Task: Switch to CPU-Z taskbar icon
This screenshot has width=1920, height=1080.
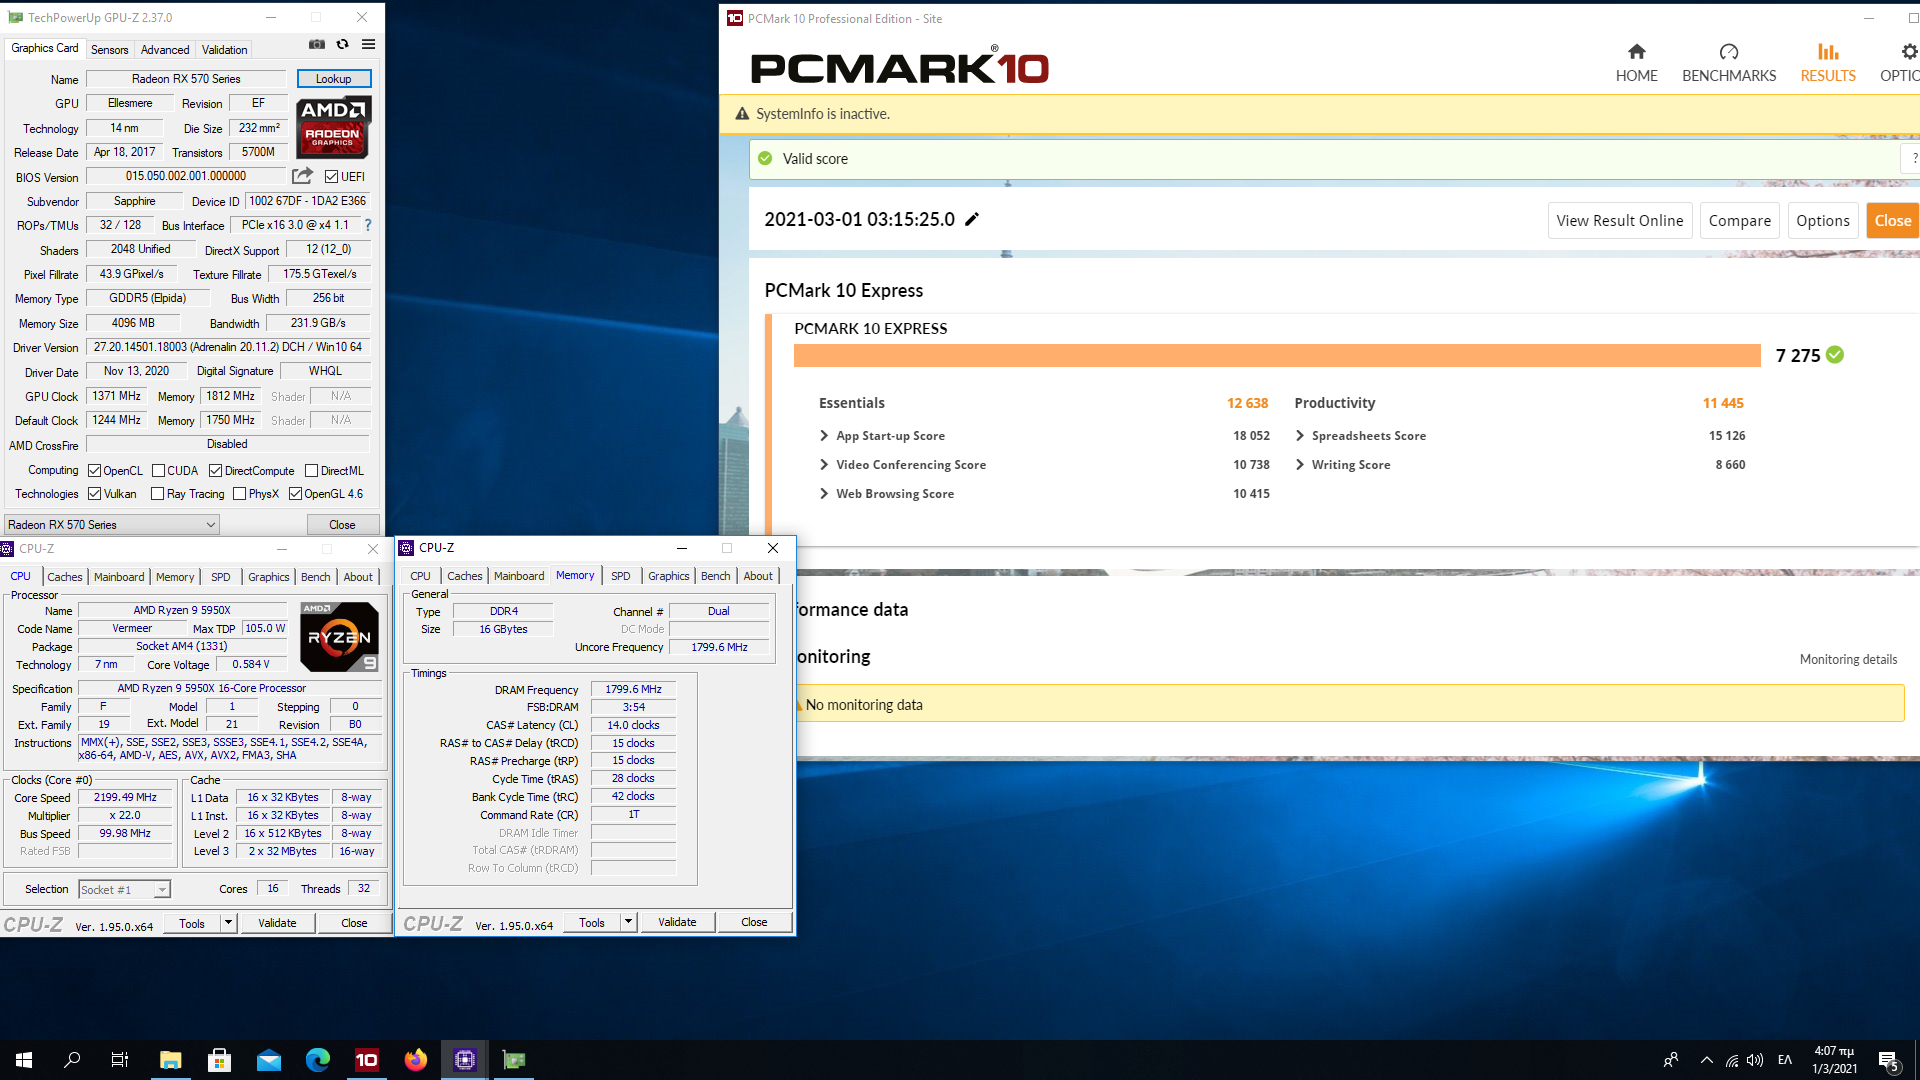Action: tap(465, 1060)
